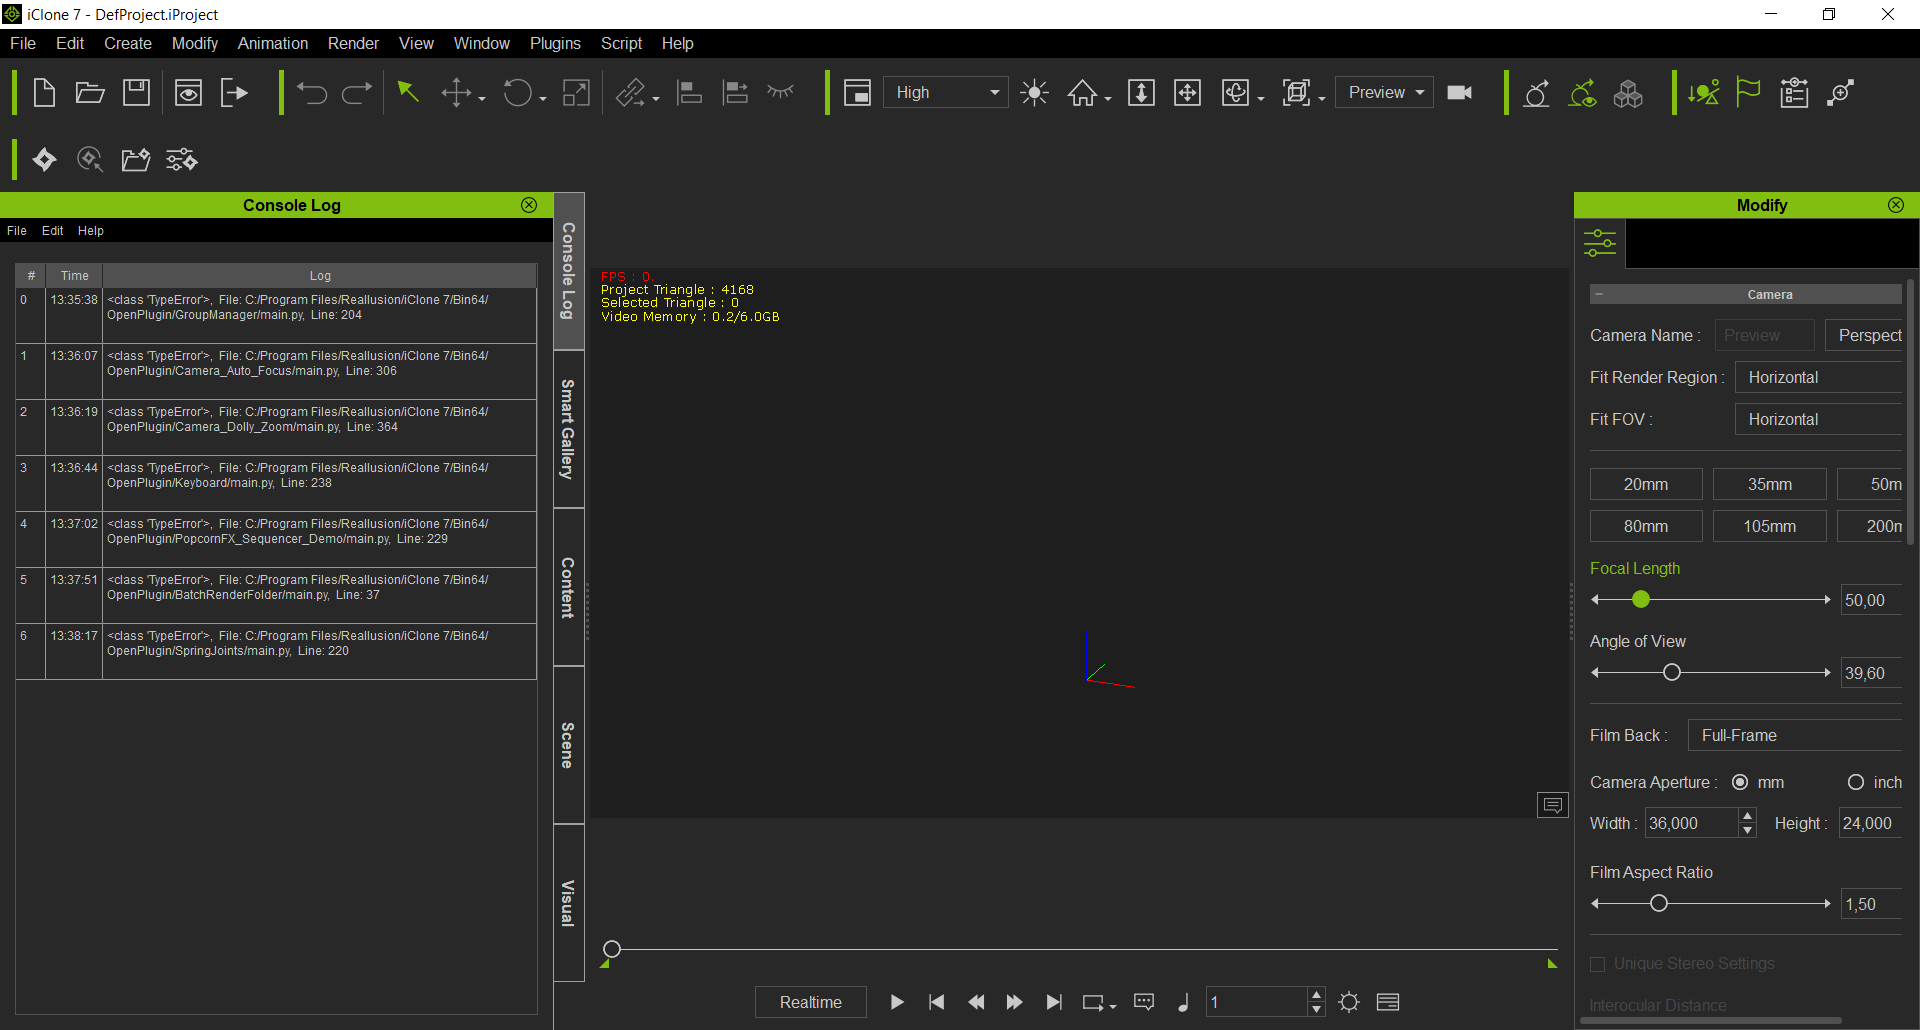1920x1030 pixels.
Task: Save the current iClone project
Action: 136,92
